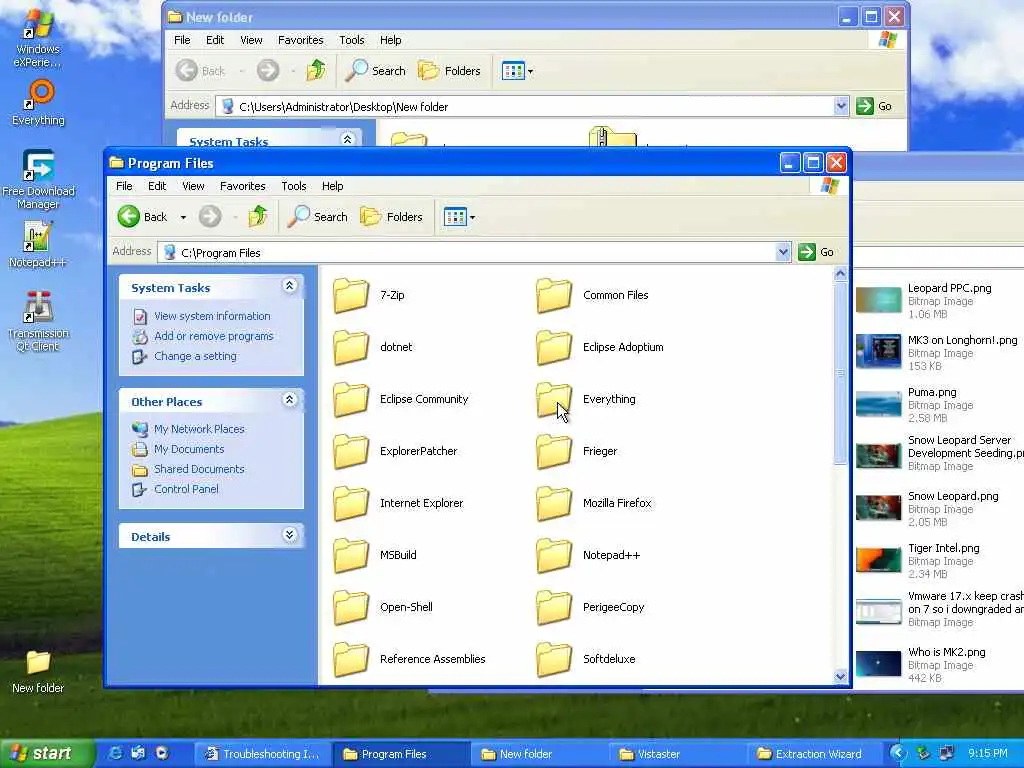Screen dimensions: 1024x768
Task: Open Shared Documents link
Action: (199, 470)
